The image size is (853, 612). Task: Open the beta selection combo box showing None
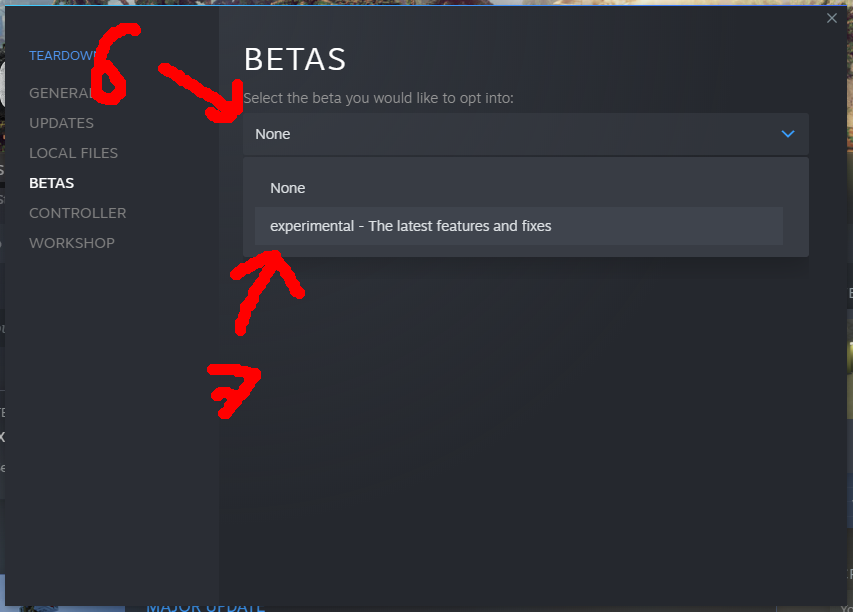pos(524,134)
